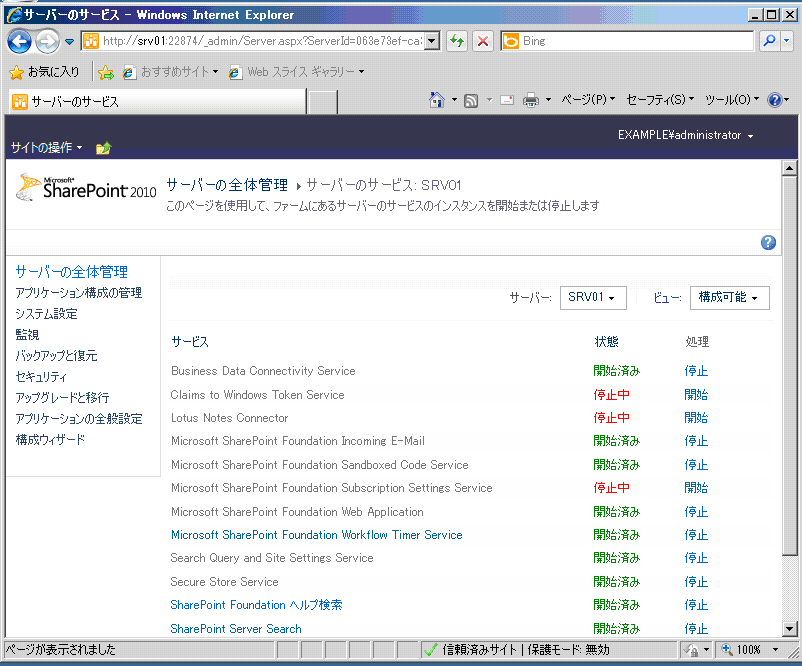
Task: Click the red Stop loading icon
Action: (482, 41)
